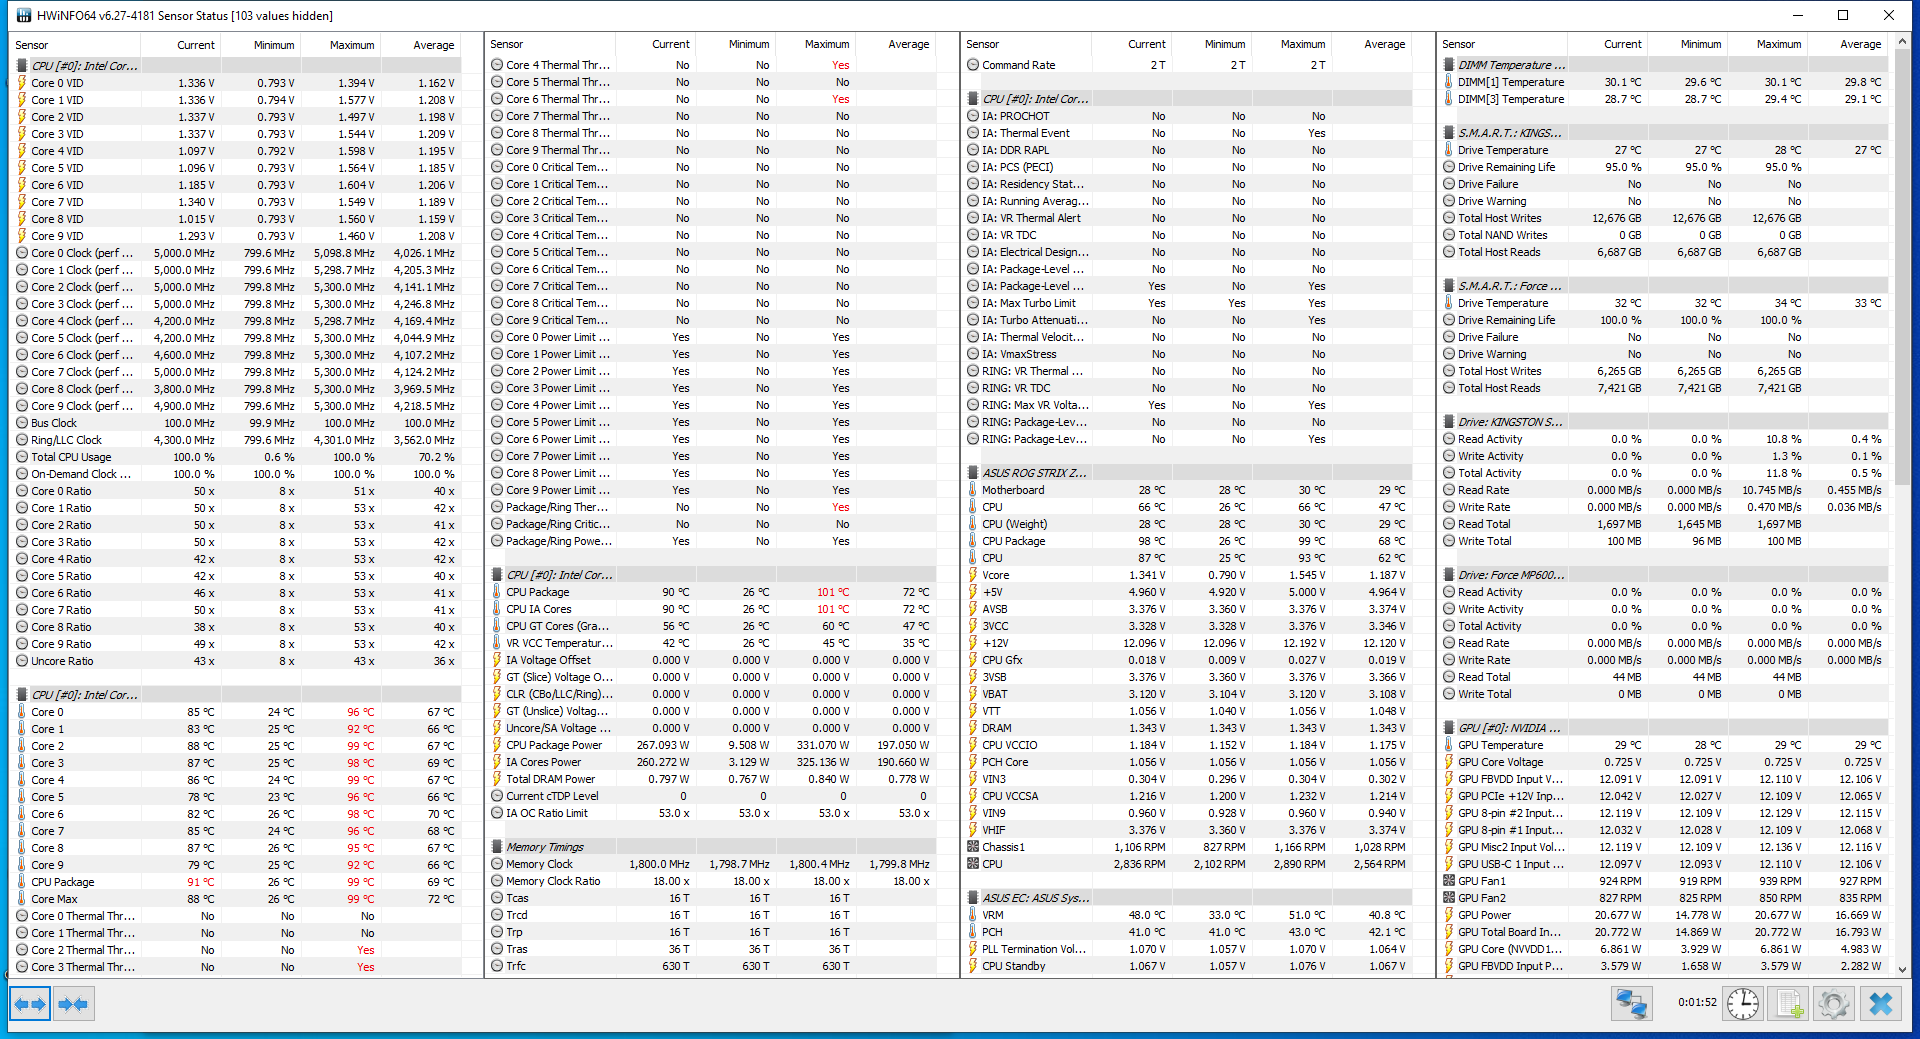
Task: Click the circle icon beside Drive Remaining Life 95.0 %
Action: (1449, 167)
